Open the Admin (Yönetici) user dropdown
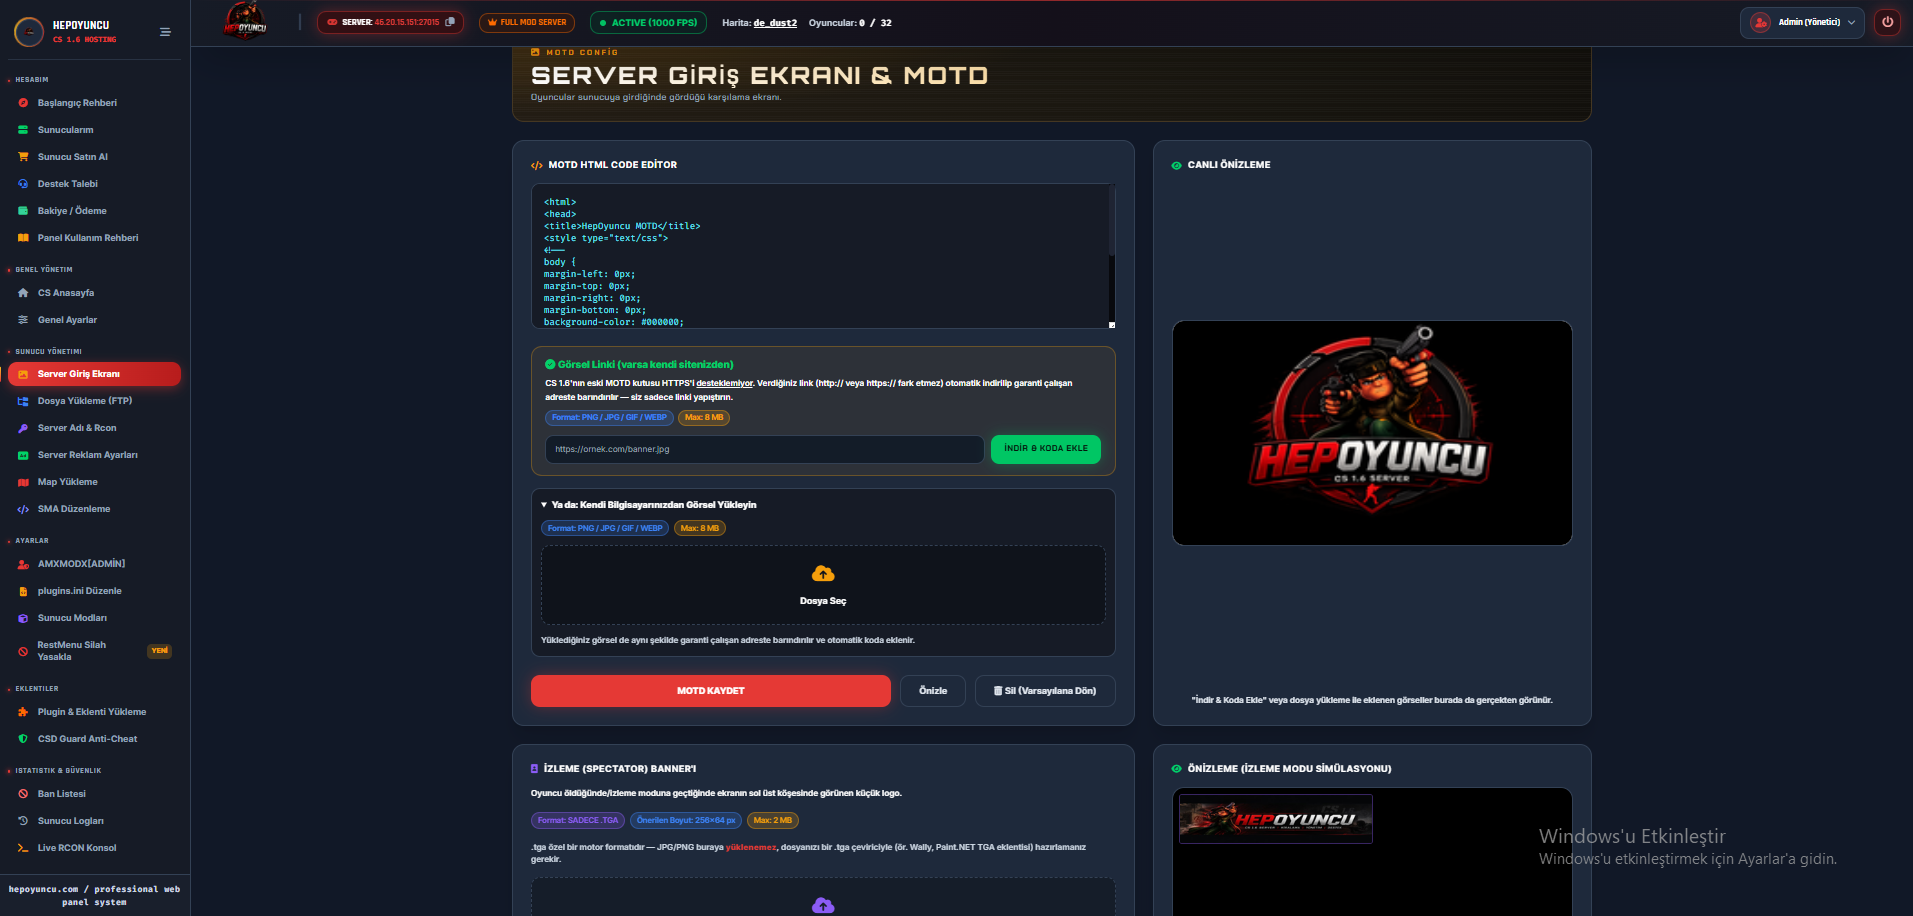The height and width of the screenshot is (916, 1913). pyautogui.click(x=1802, y=22)
